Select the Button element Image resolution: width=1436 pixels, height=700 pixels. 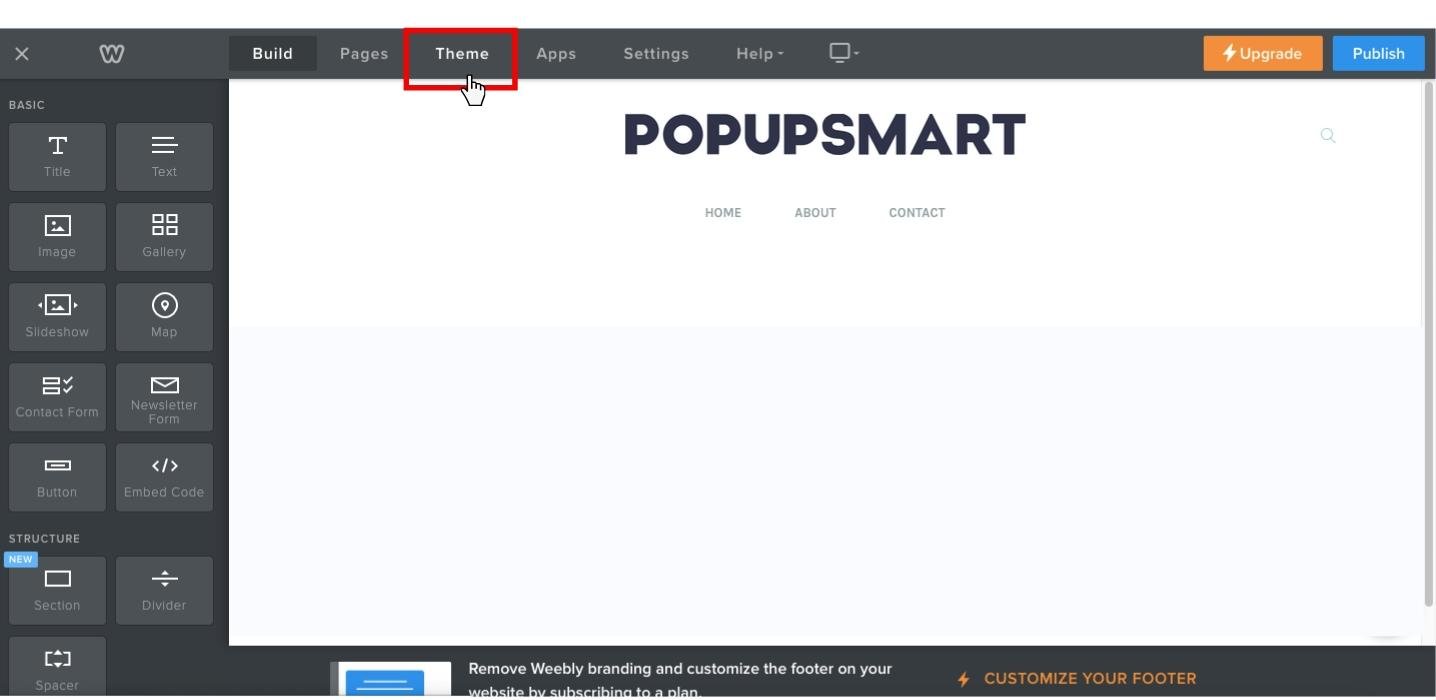click(57, 477)
